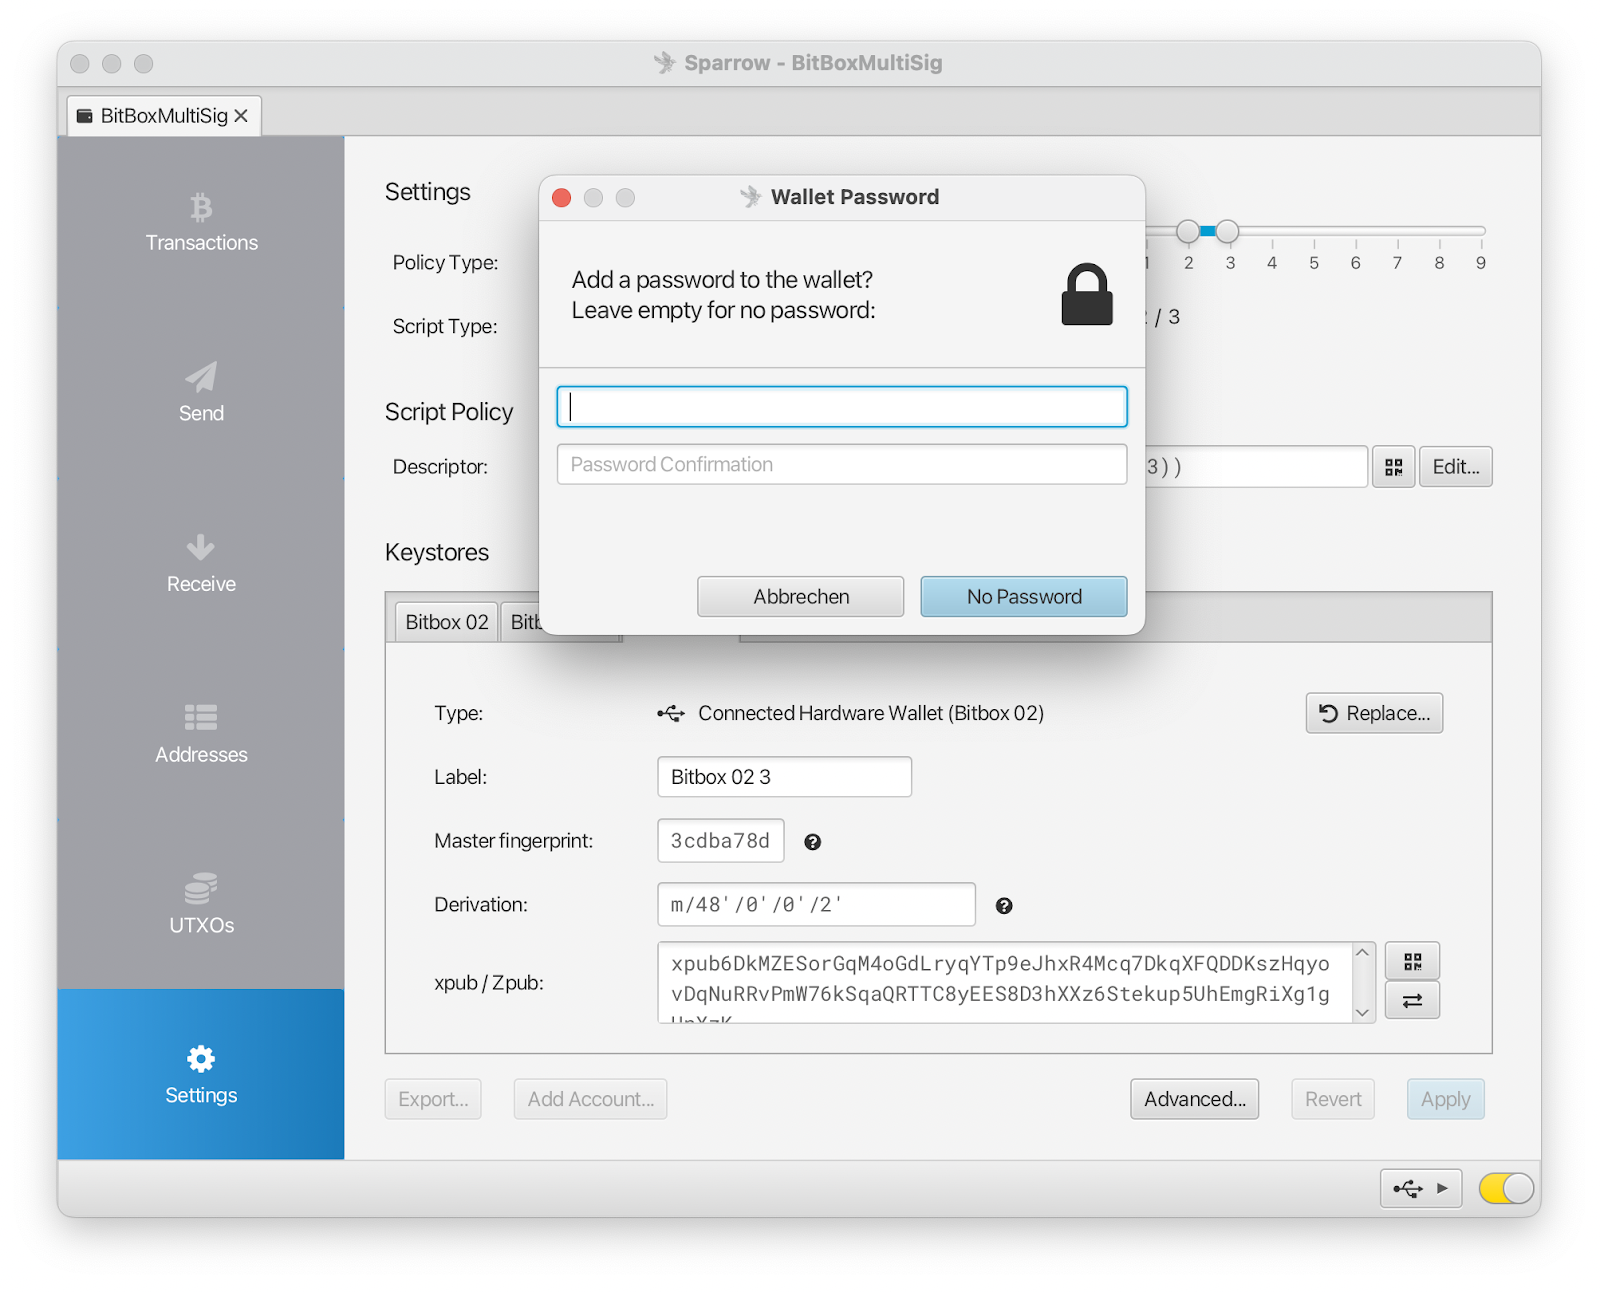1600x1292 pixels.
Task: Go to the Send panel
Action: point(201,393)
